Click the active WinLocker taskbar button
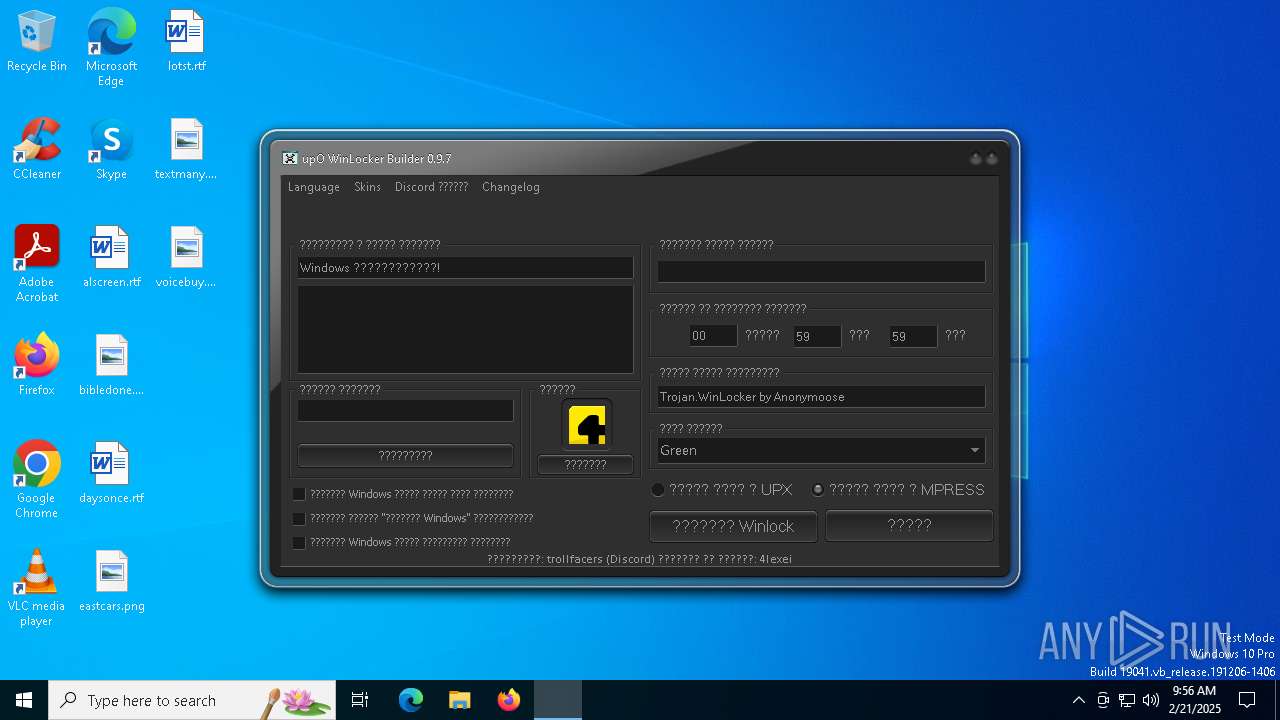 pyautogui.click(x=558, y=700)
